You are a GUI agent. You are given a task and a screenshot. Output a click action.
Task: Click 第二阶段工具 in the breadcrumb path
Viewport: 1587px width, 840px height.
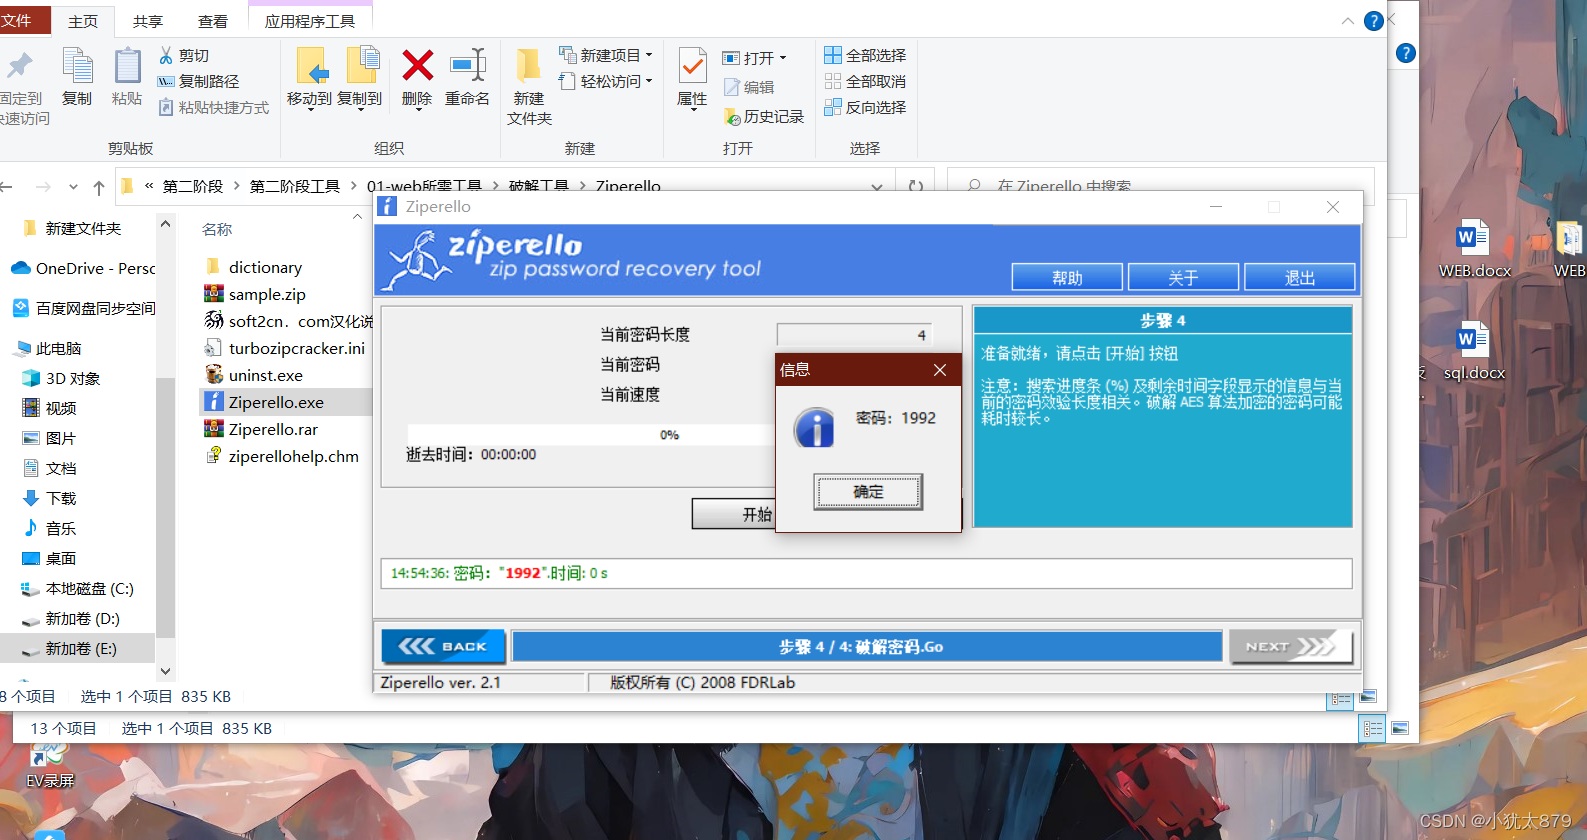pos(295,186)
